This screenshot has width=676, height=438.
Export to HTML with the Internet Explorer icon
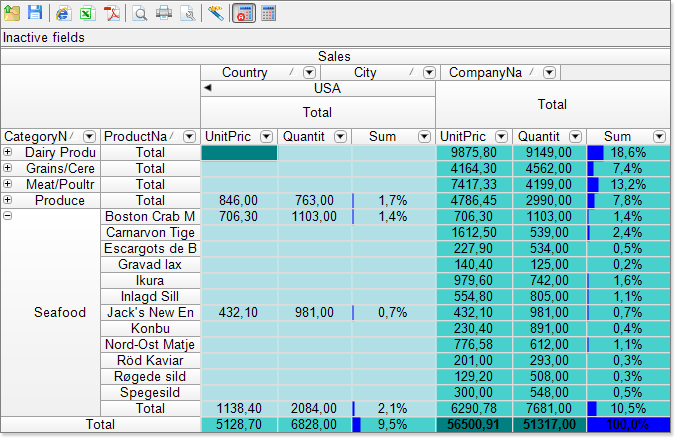click(63, 13)
